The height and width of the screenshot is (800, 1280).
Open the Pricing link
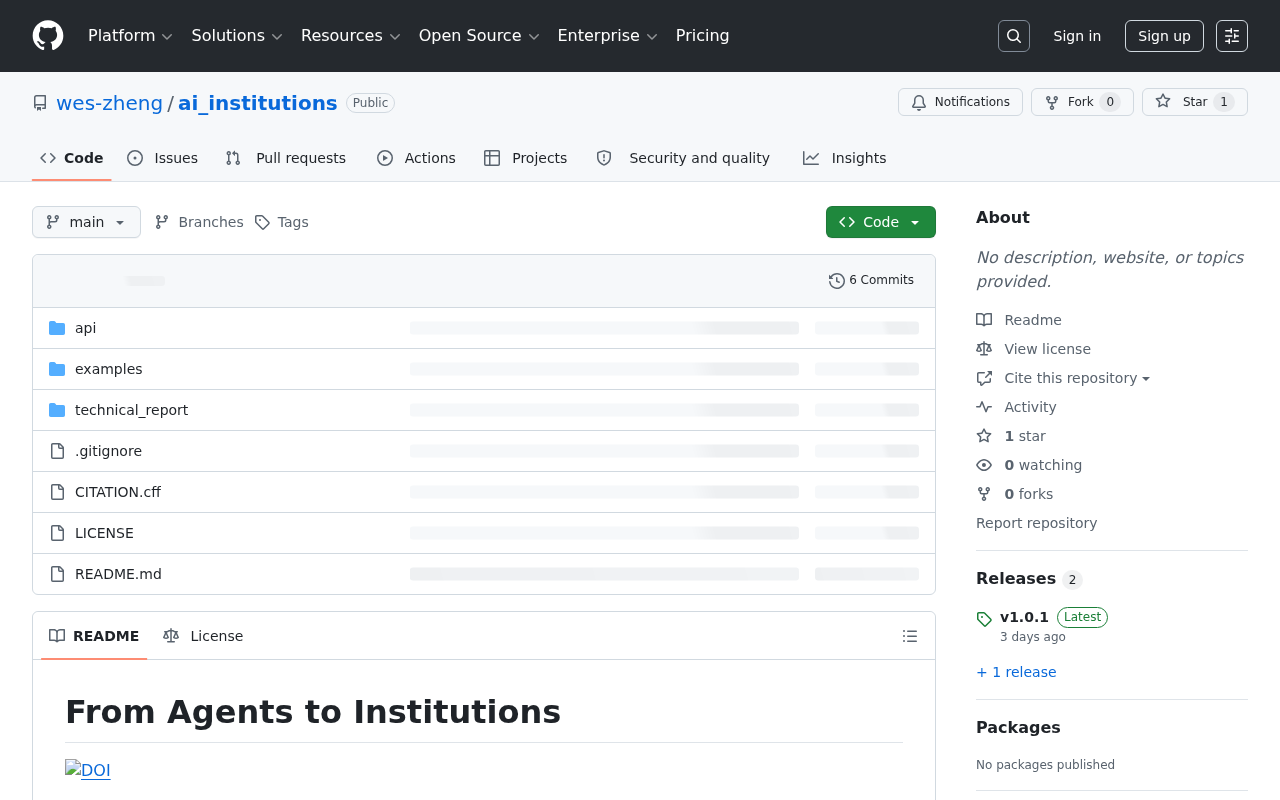point(703,36)
